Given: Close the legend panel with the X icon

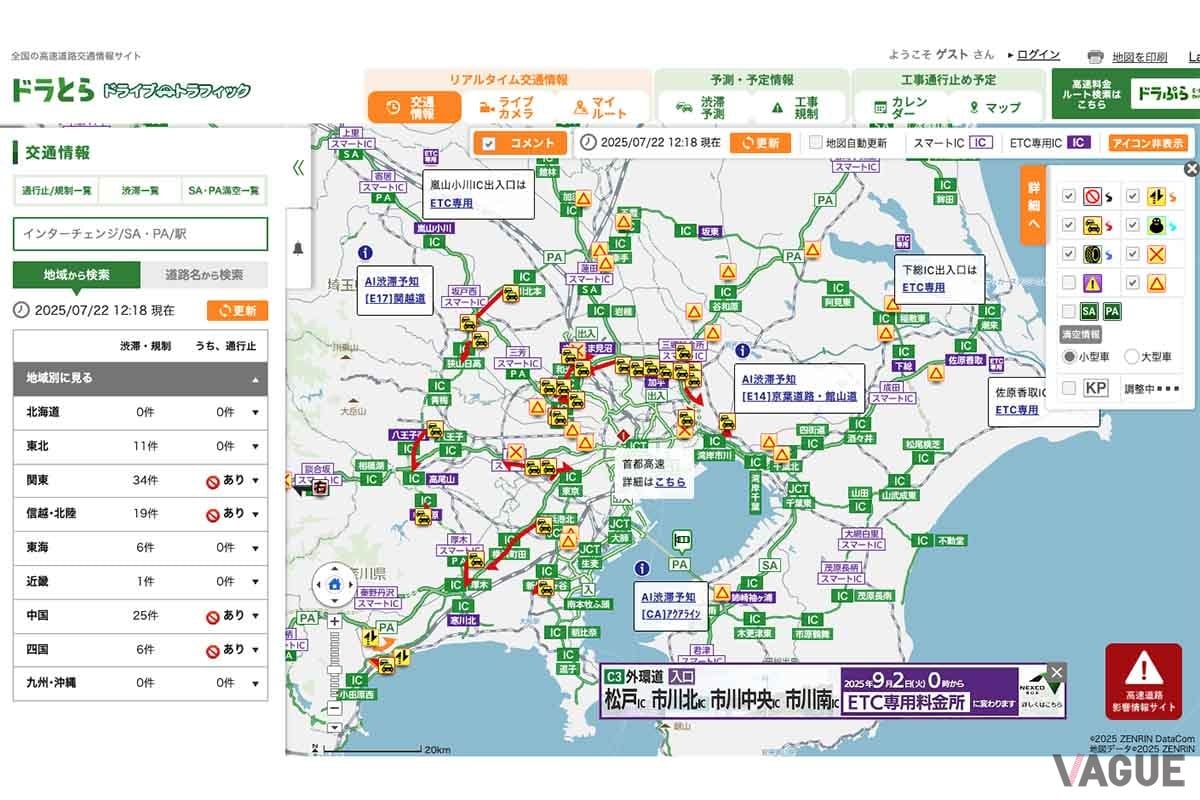Looking at the screenshot, I should click(x=1190, y=169).
